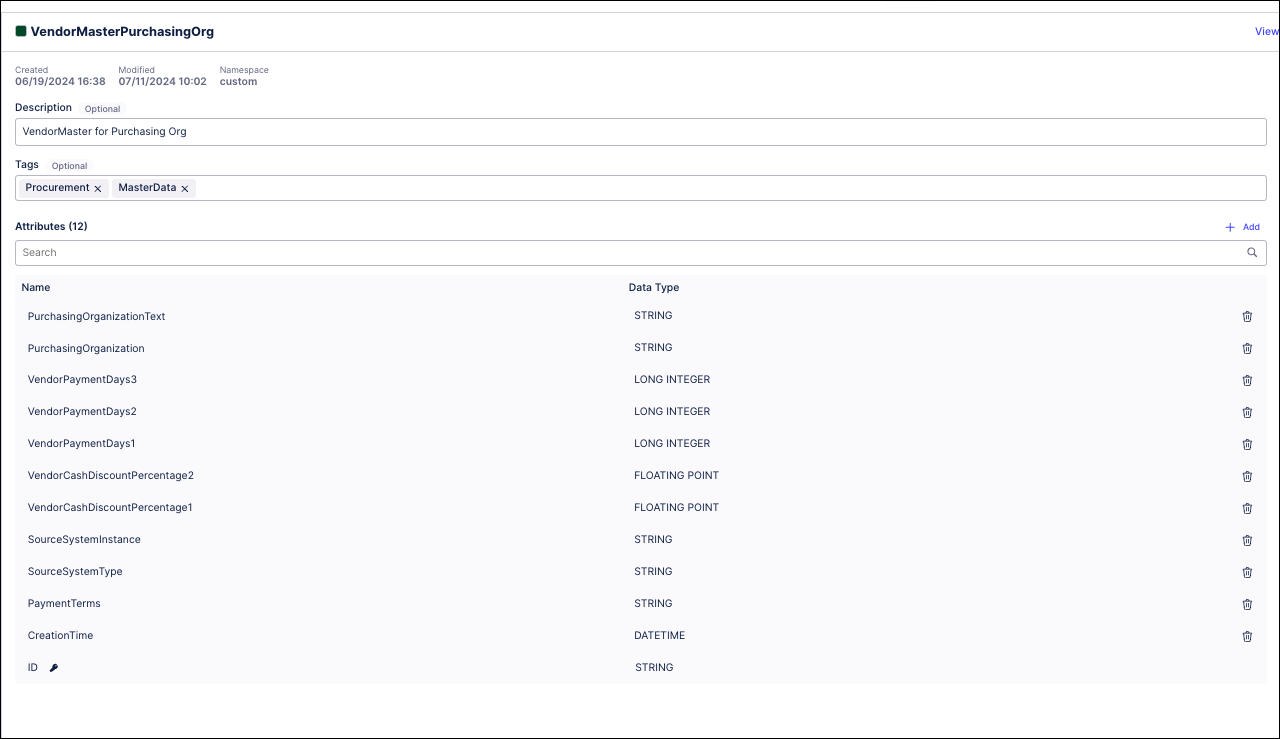The image size is (1280, 739).
Task: Delete the PurchasingOrganization attribute
Action: 1247,348
